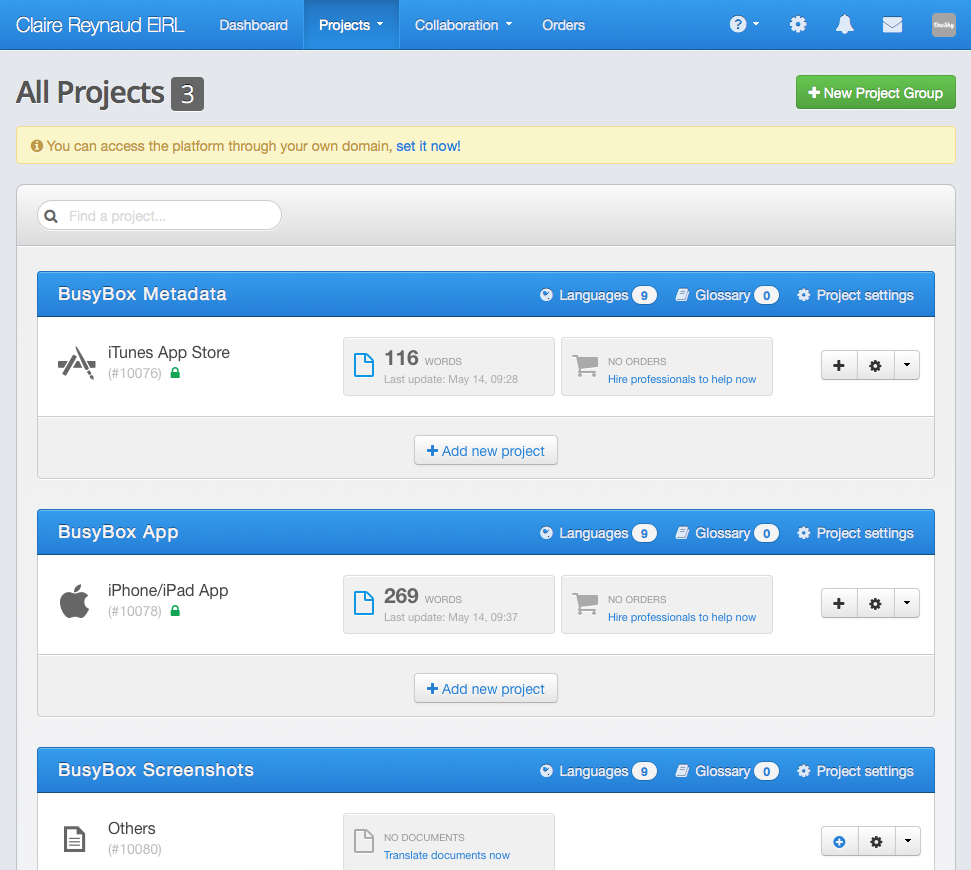971x870 pixels.
Task: Open Languages for BusyBox App
Action: click(598, 533)
